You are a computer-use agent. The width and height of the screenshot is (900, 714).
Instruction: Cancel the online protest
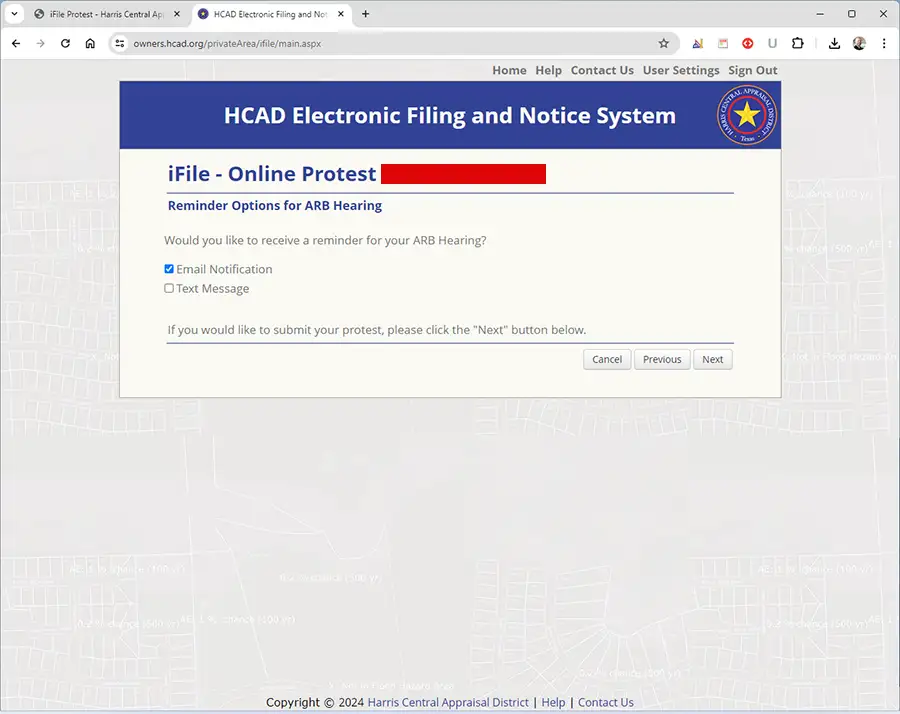tap(607, 359)
